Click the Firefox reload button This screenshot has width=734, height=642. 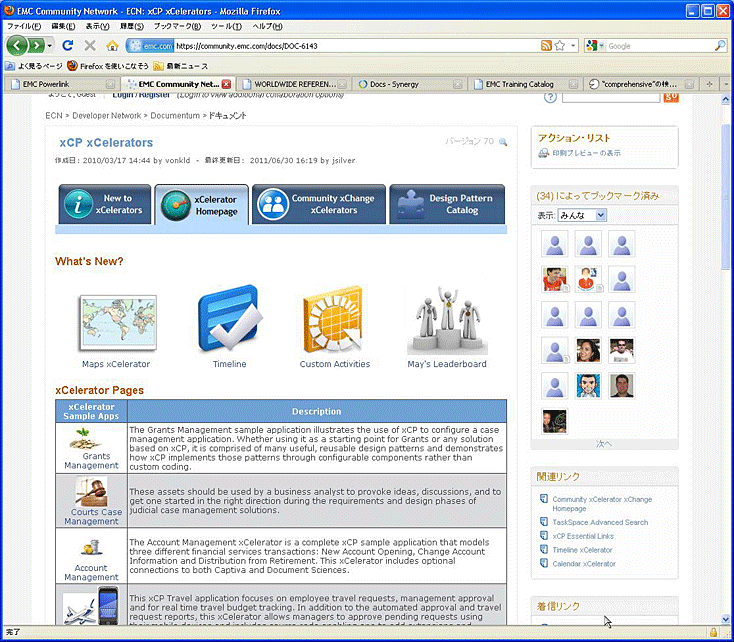pyautogui.click(x=68, y=46)
